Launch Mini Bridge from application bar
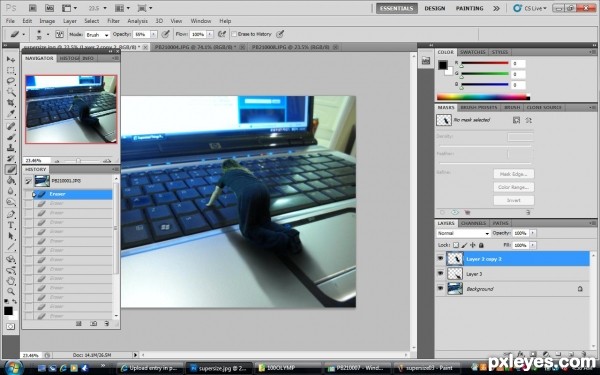 coord(49,8)
